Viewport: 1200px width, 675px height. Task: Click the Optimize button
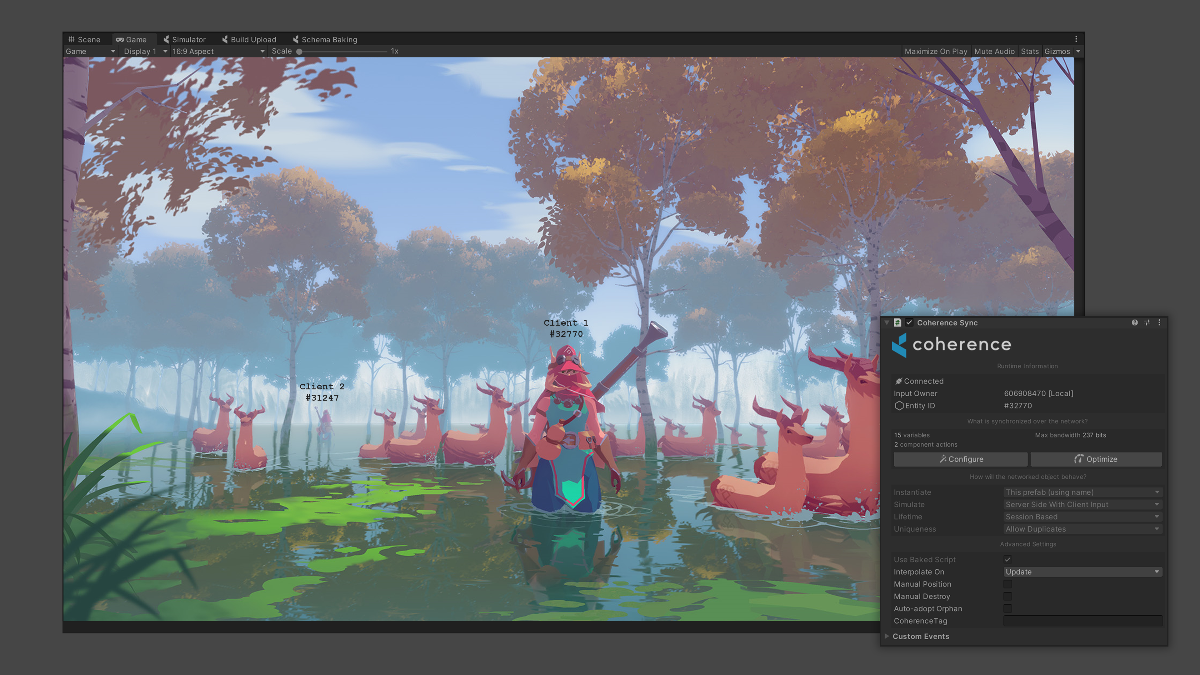pyautogui.click(x=1096, y=459)
